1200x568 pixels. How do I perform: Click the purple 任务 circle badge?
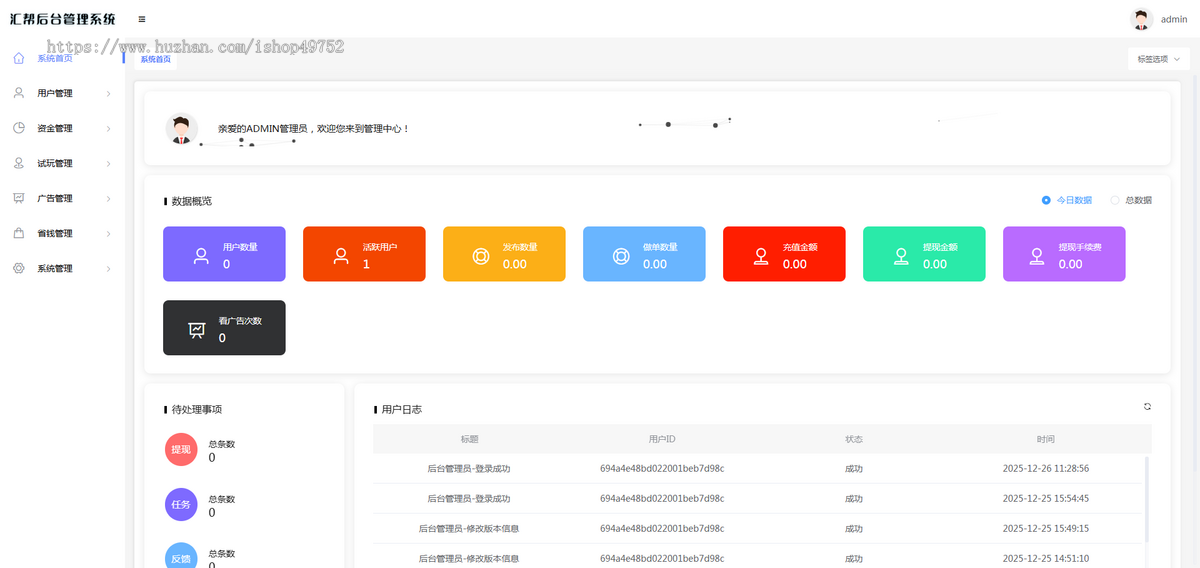pos(181,504)
